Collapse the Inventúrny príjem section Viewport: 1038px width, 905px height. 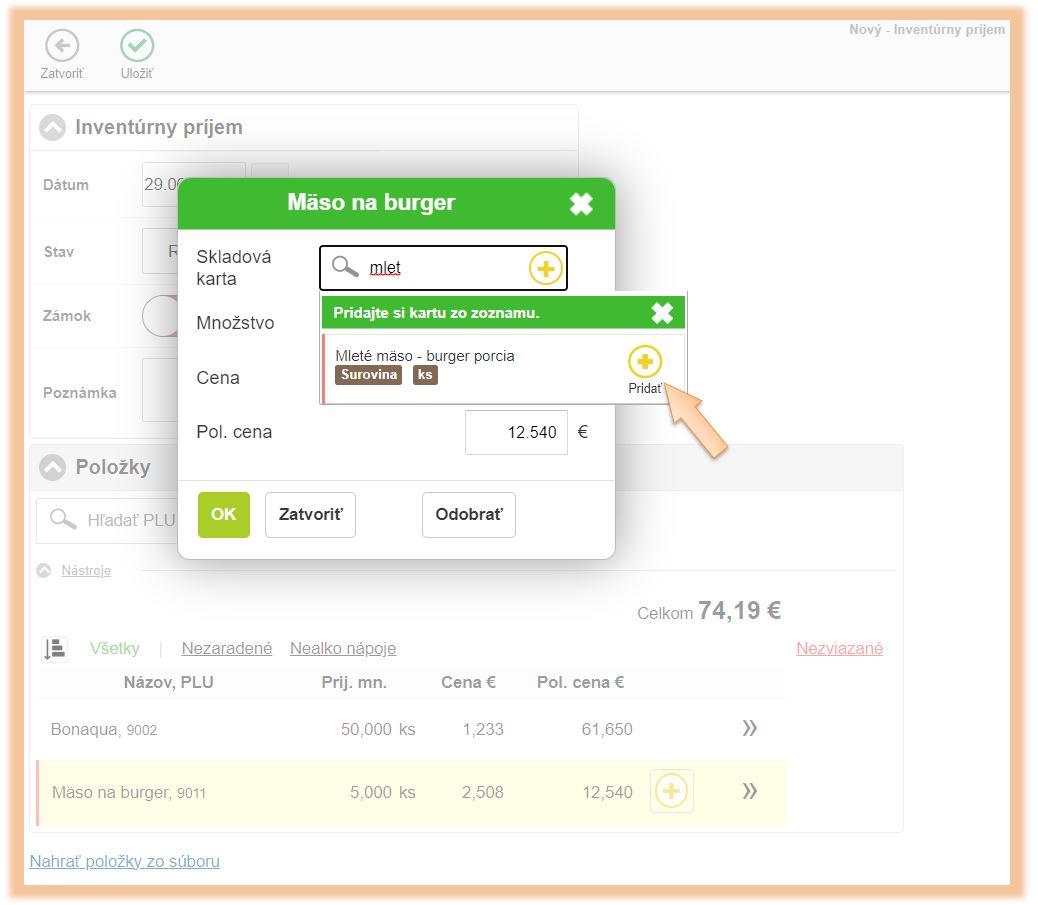tap(52, 128)
